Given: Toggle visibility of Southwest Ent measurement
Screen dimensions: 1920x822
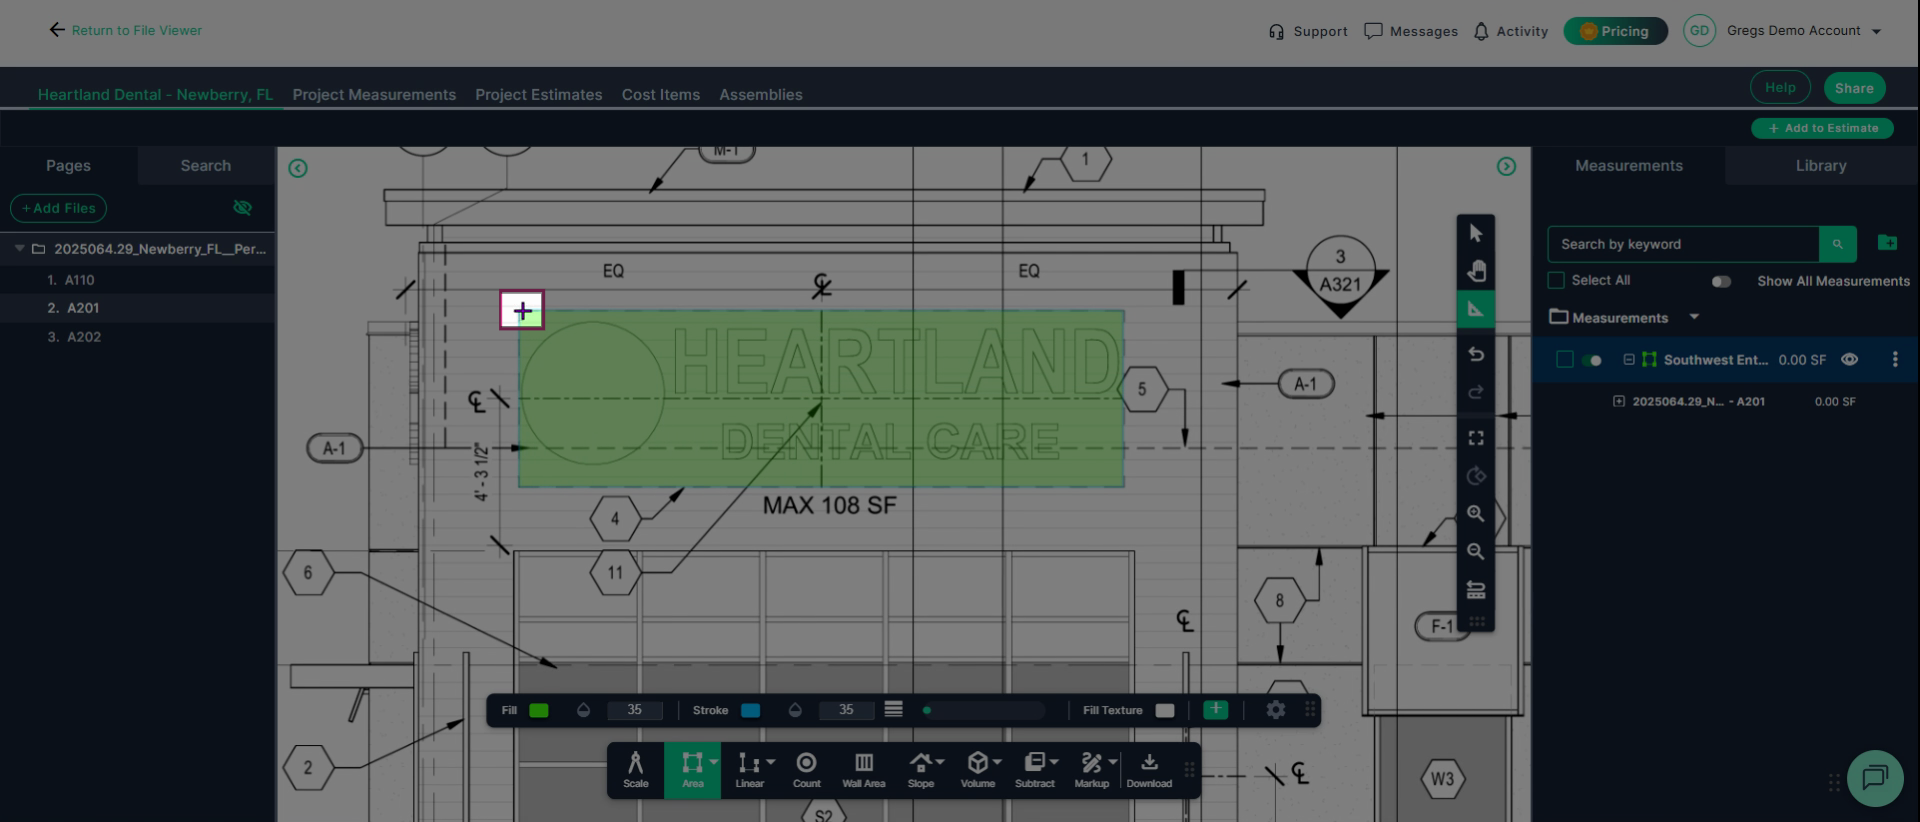Looking at the screenshot, I should 1849,360.
